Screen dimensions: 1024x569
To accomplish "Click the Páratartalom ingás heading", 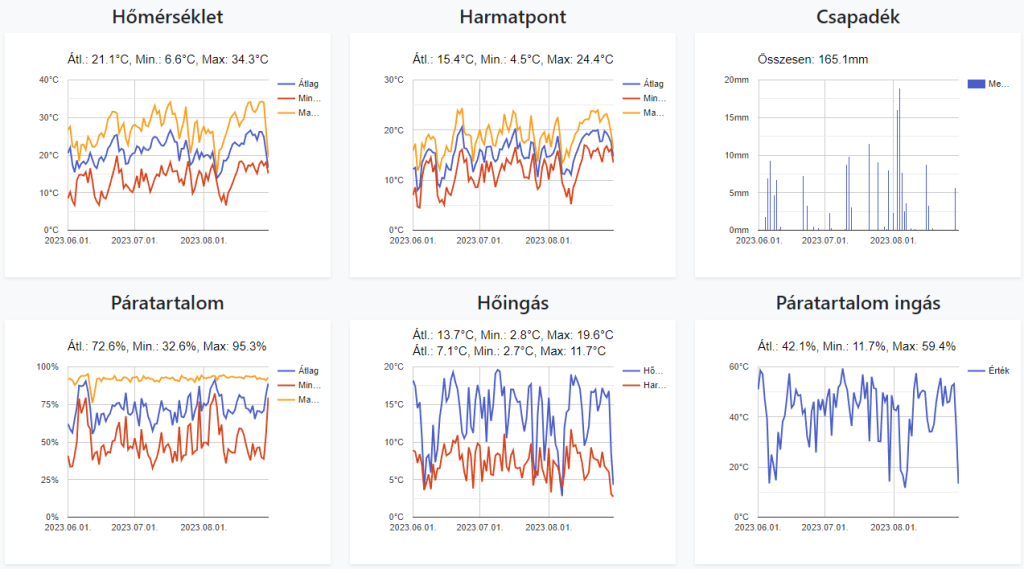I will tap(857, 303).
